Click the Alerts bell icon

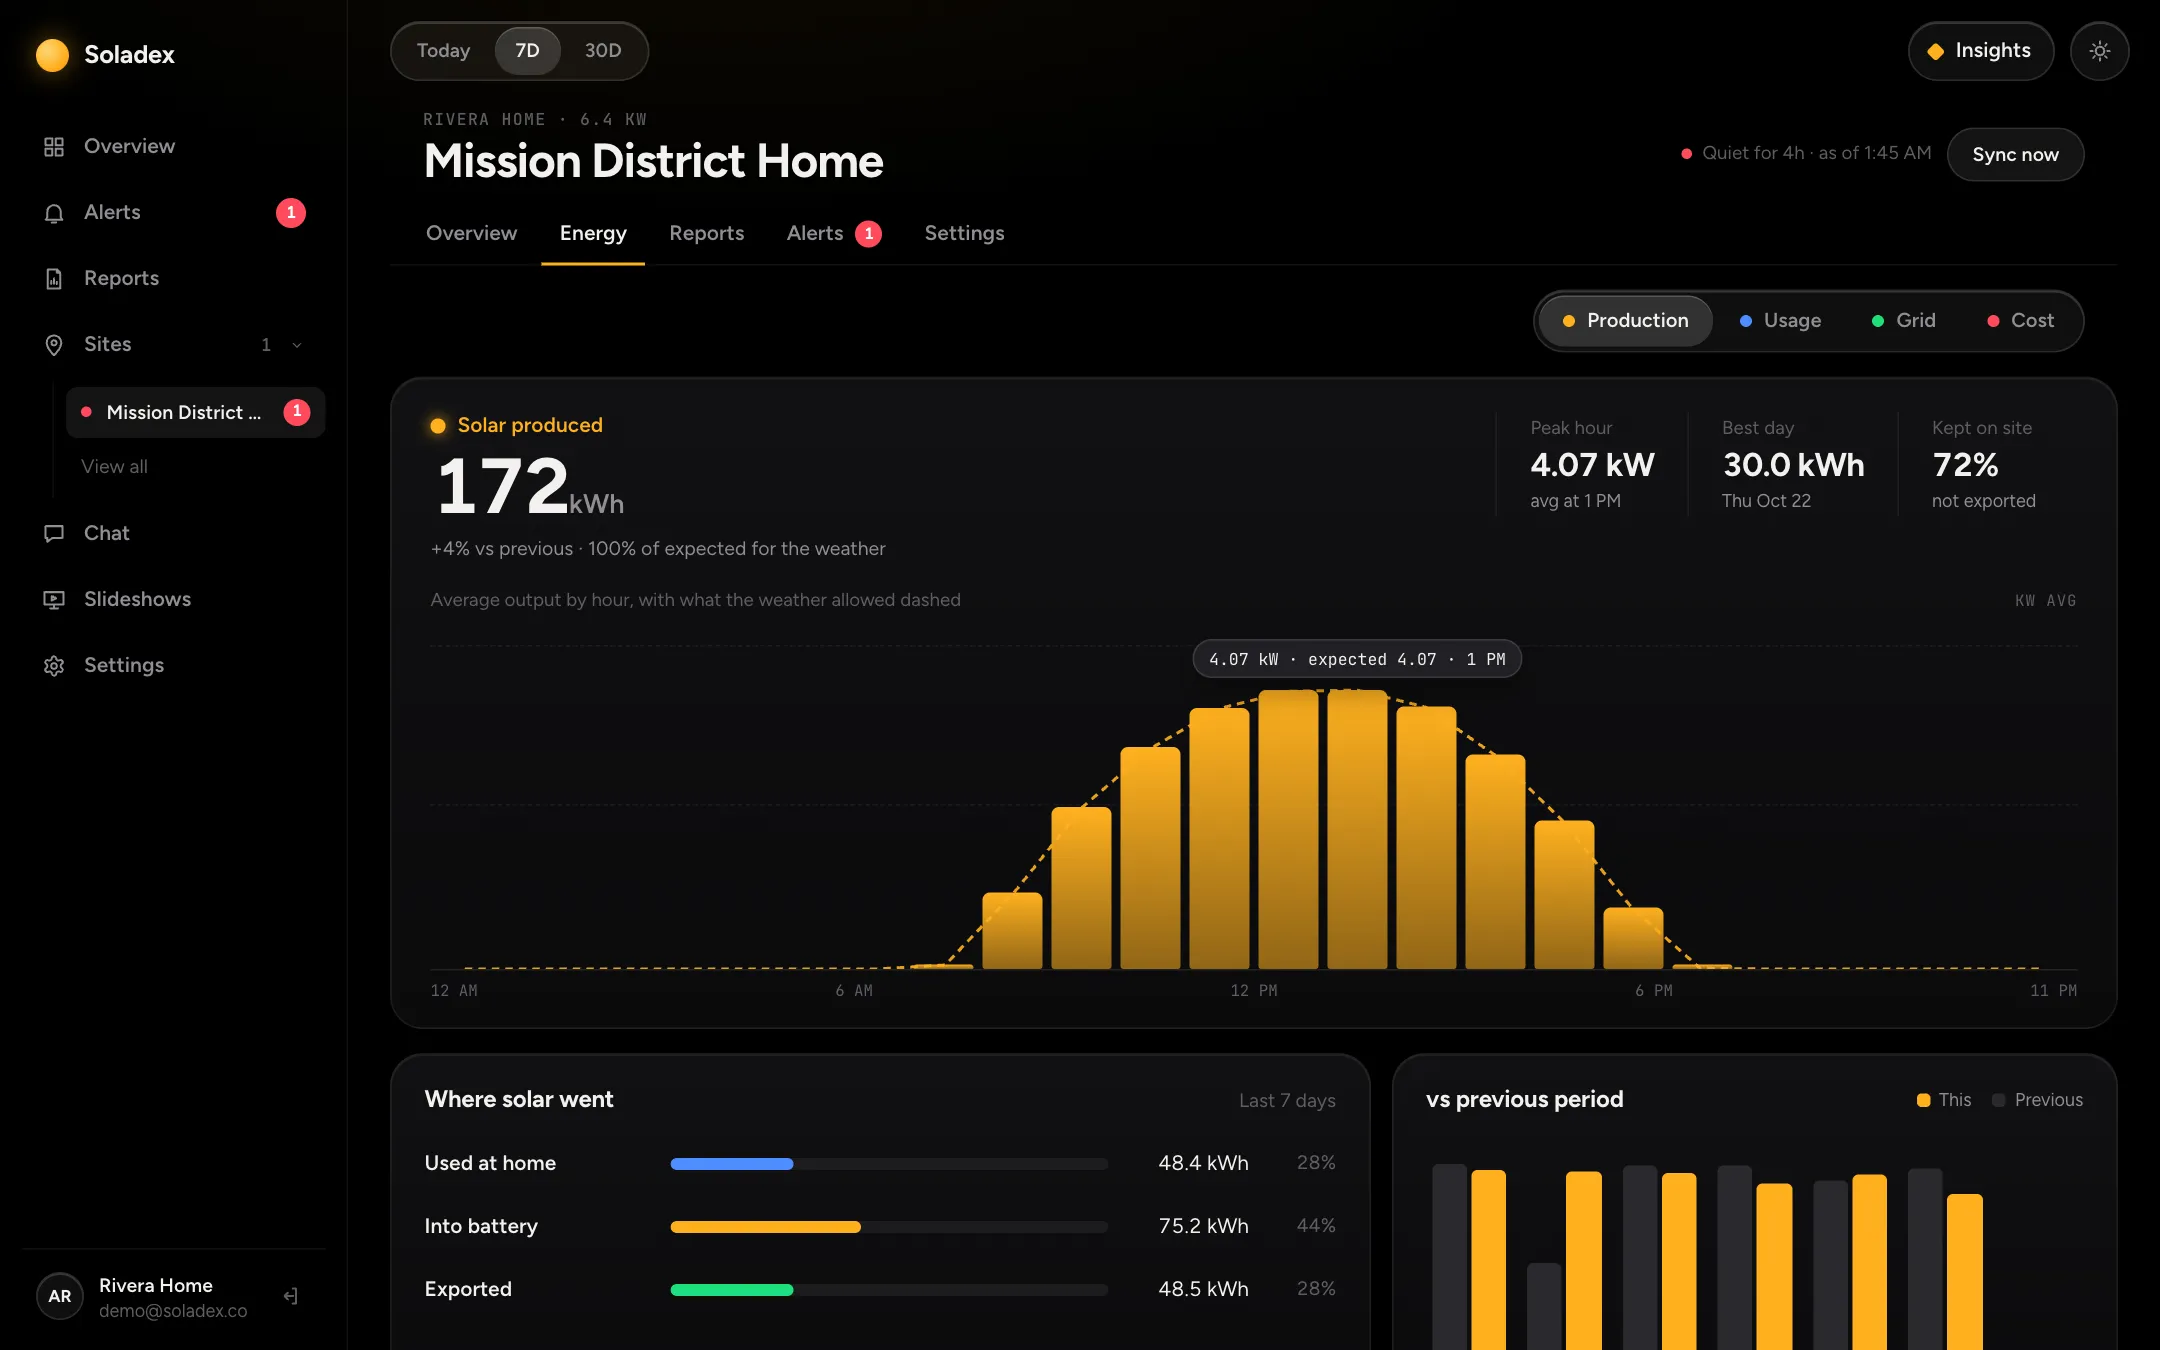point(54,213)
